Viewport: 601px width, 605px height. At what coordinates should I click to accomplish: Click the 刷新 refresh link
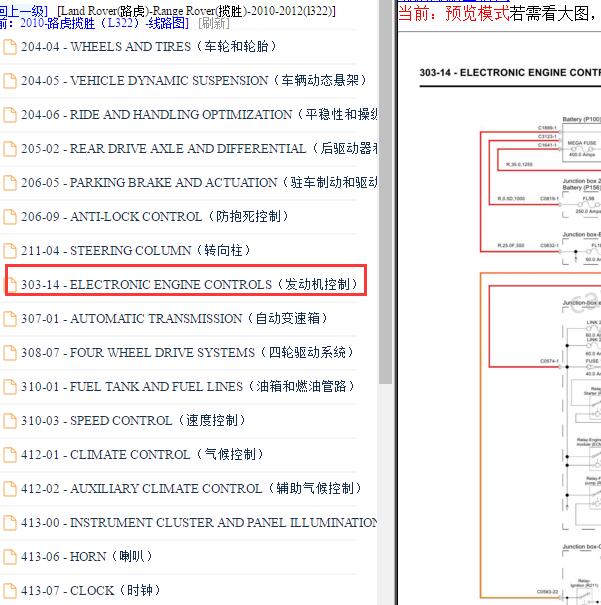point(214,24)
